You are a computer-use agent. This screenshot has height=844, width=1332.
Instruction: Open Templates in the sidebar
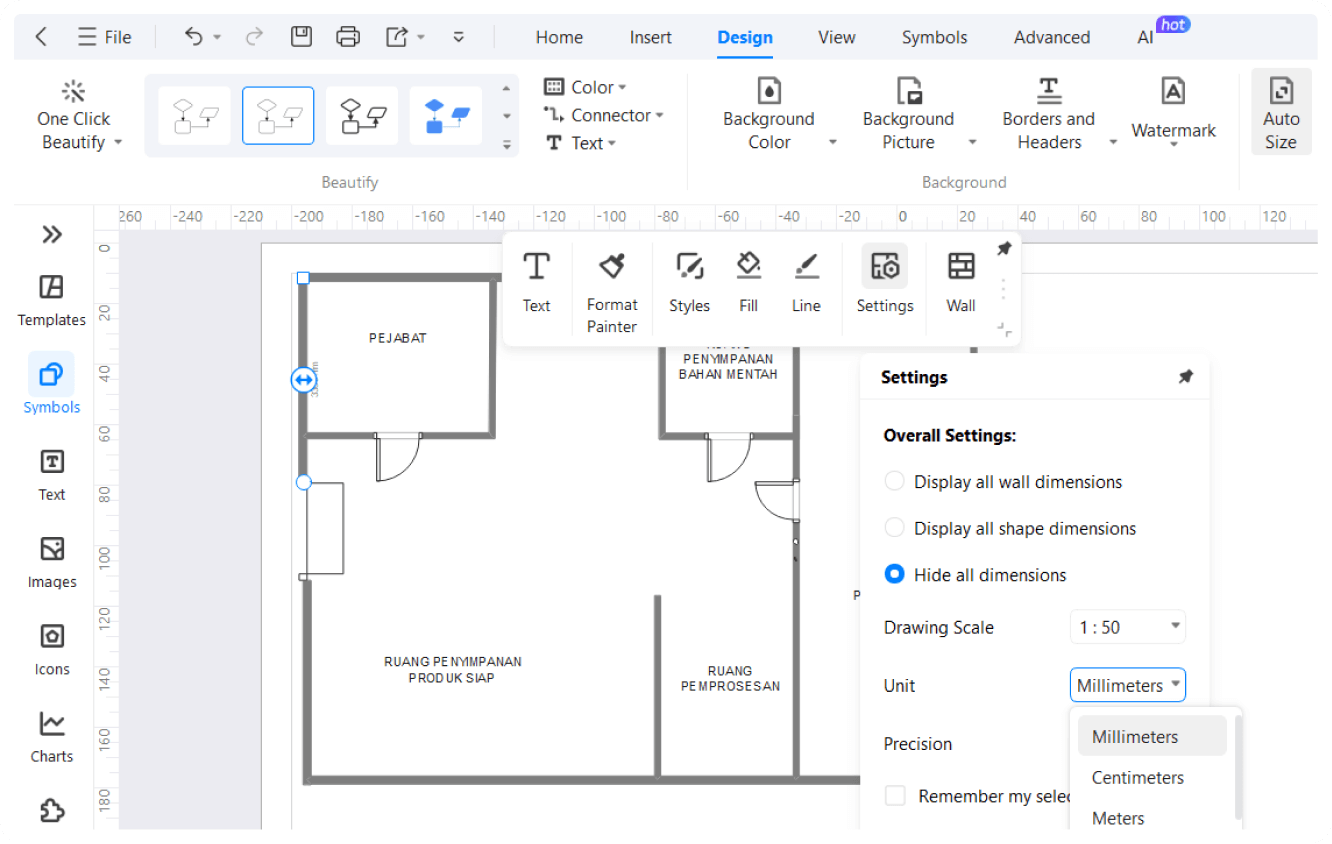tap(52, 301)
